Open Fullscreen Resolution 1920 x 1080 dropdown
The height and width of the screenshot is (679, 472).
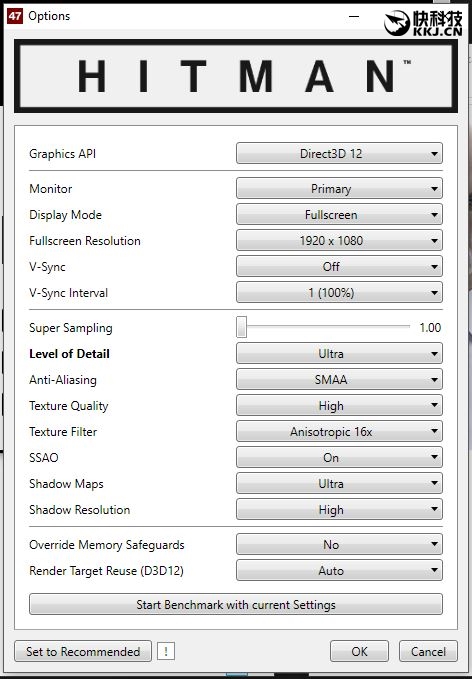pyautogui.click(x=339, y=240)
